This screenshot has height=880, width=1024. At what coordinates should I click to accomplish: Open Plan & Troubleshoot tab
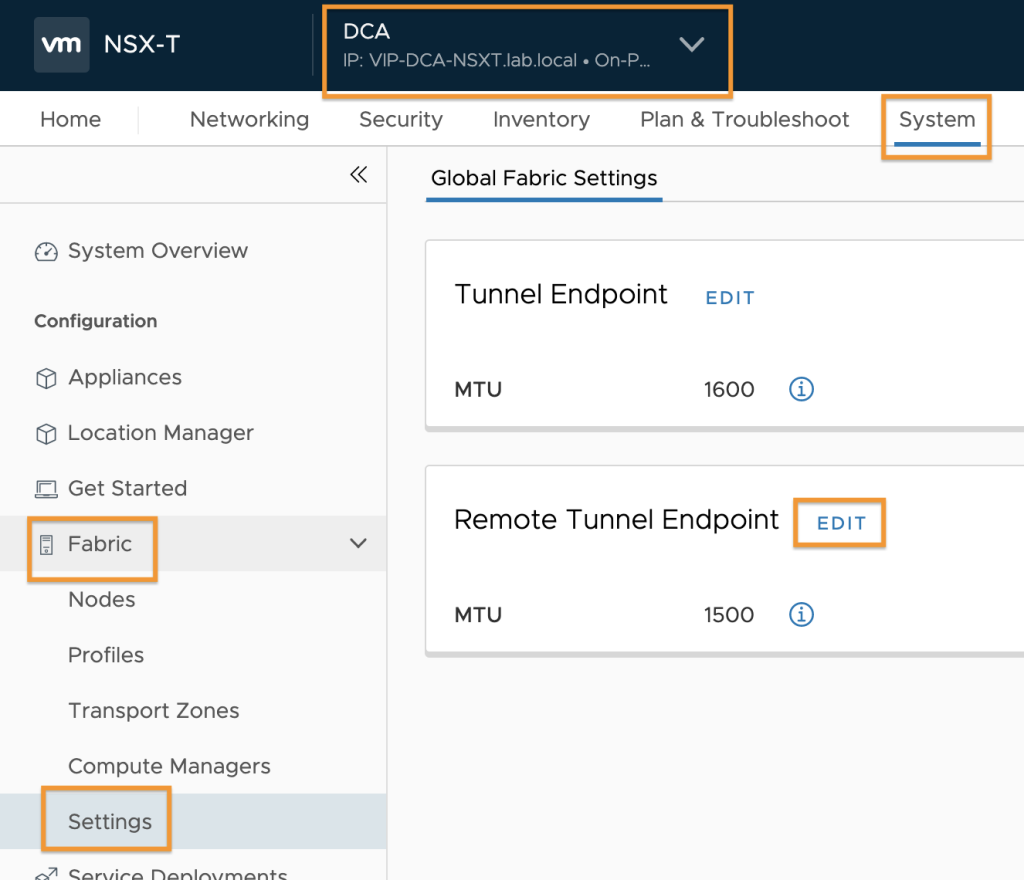pyautogui.click(x=744, y=119)
